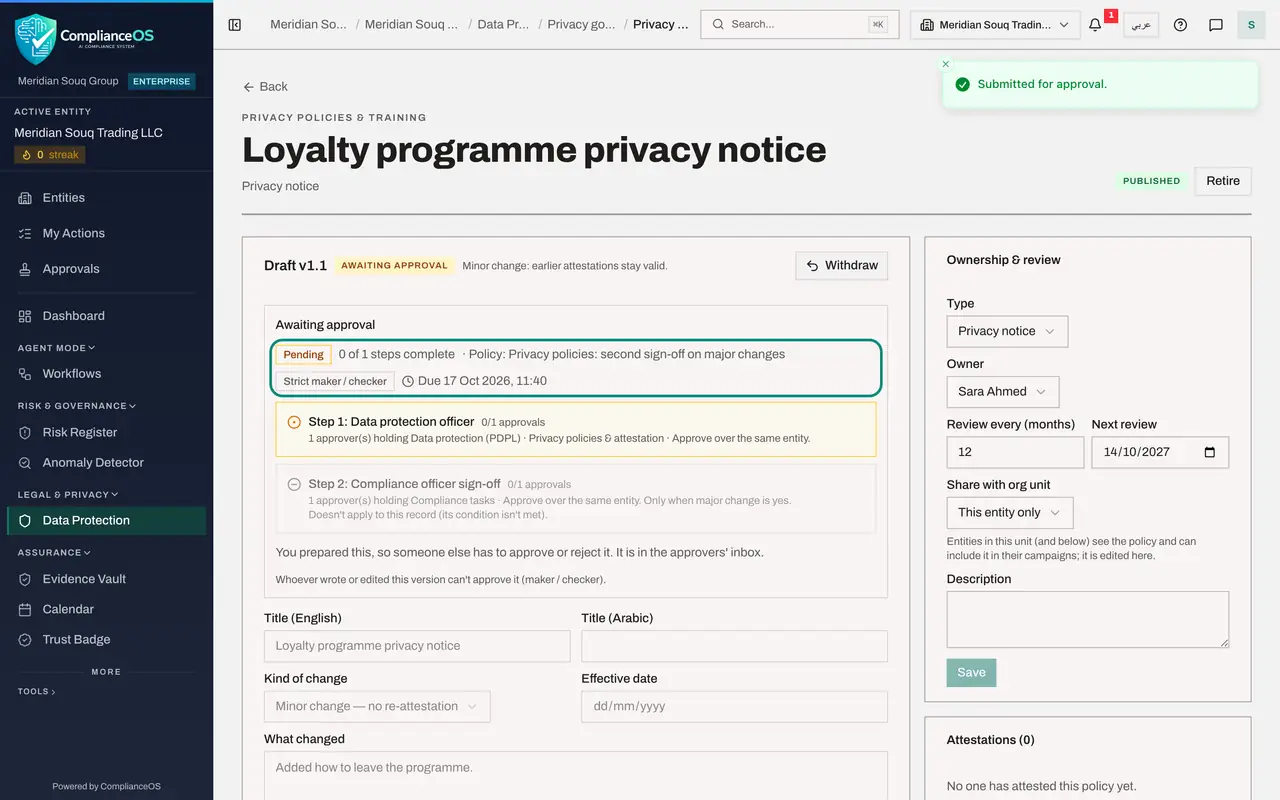
Task: Withdraw the draft from approval
Action: coord(842,265)
